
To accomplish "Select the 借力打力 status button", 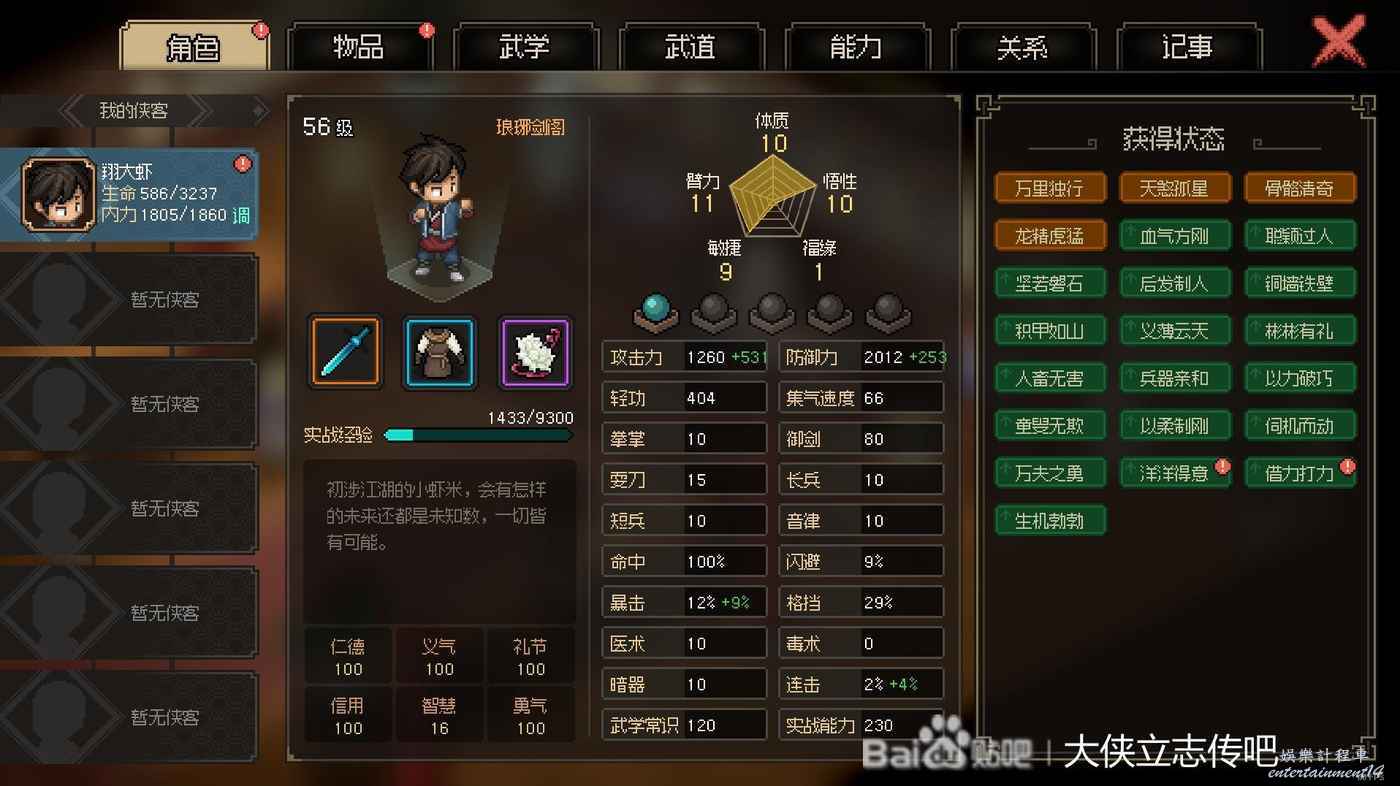I will coord(1300,473).
